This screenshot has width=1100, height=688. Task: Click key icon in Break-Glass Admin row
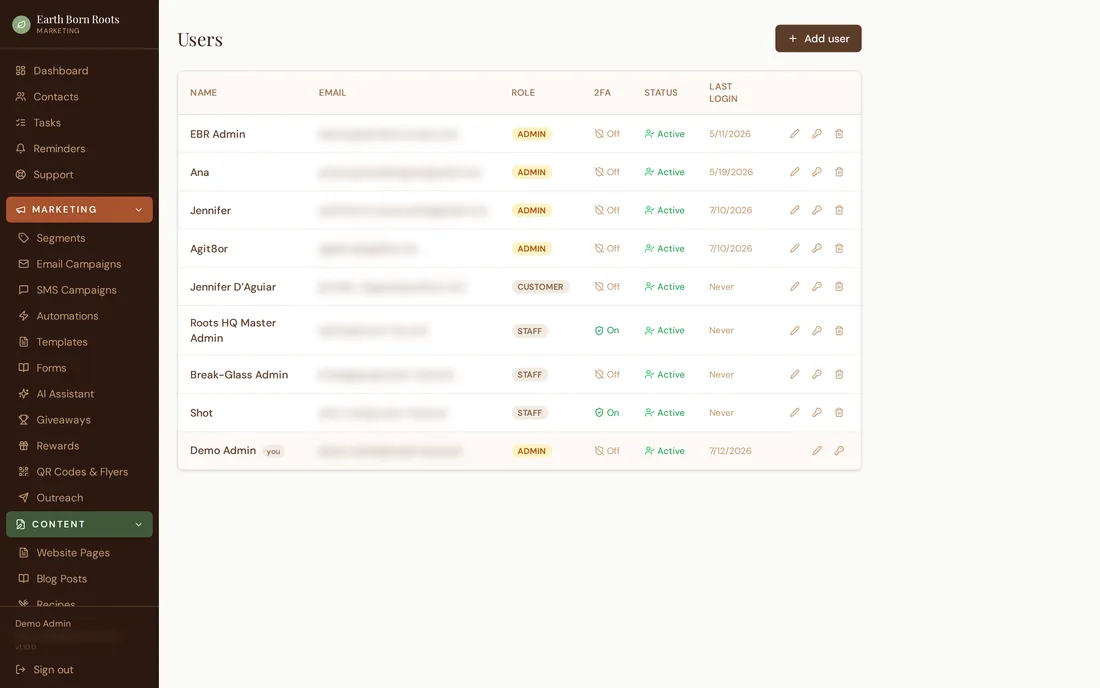tap(817, 375)
